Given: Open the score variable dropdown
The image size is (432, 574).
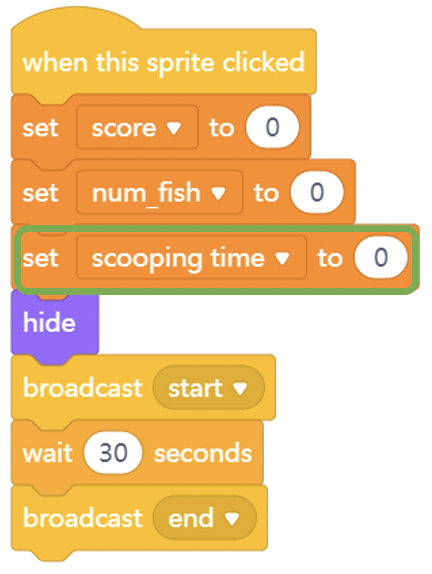Looking at the screenshot, I should pos(137,127).
